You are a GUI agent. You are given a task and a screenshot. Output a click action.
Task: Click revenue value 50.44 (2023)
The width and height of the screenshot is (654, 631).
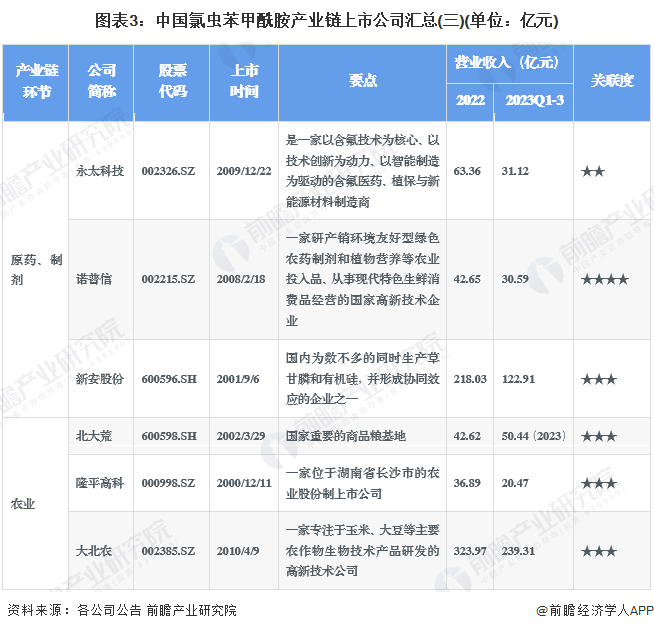point(533,436)
